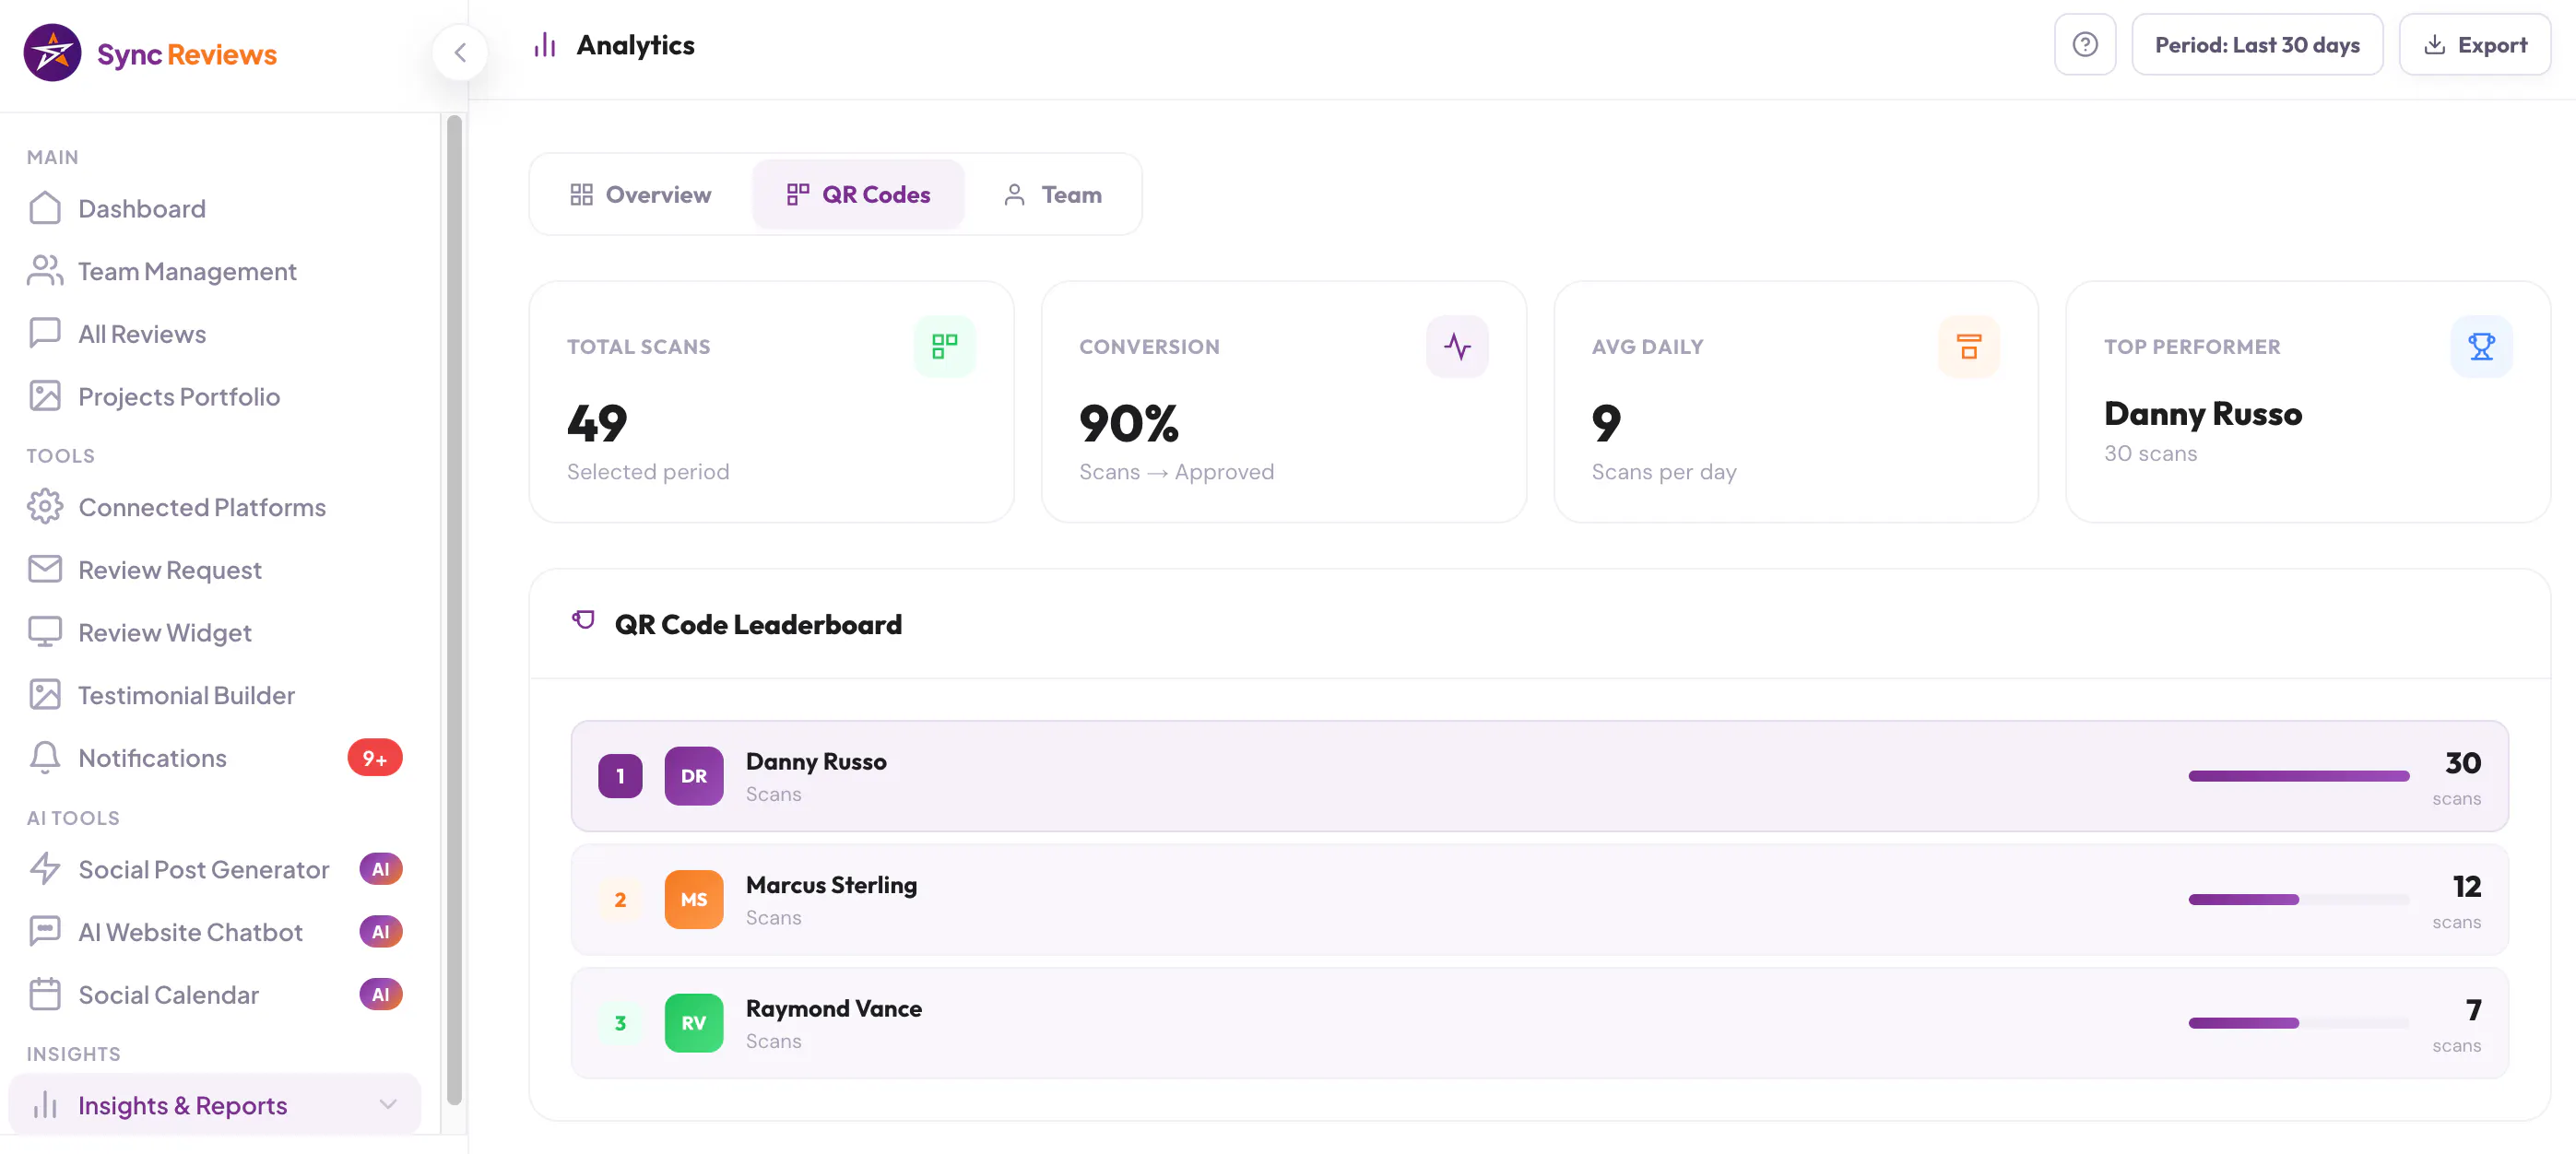Click the Connected Platforms gear icon
This screenshot has height=1154, width=2576.
tap(45, 507)
